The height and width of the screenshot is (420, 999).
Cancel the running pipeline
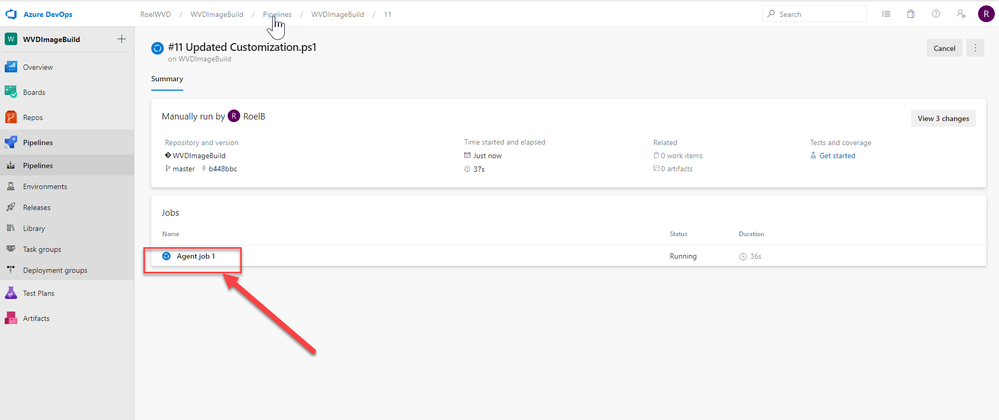(x=944, y=48)
